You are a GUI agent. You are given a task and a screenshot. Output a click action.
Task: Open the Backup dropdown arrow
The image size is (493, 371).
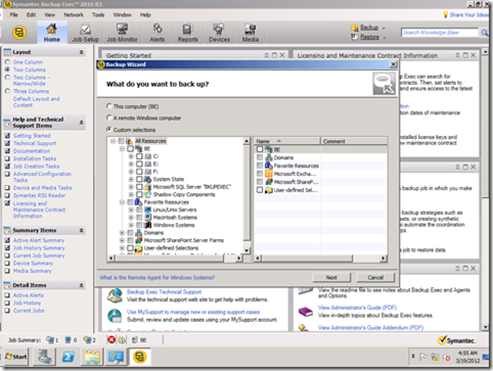[384, 28]
